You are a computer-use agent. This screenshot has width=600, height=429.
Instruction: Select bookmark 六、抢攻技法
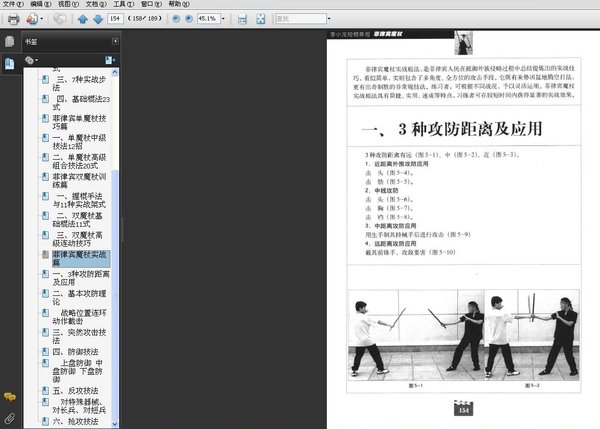[x=75, y=421]
